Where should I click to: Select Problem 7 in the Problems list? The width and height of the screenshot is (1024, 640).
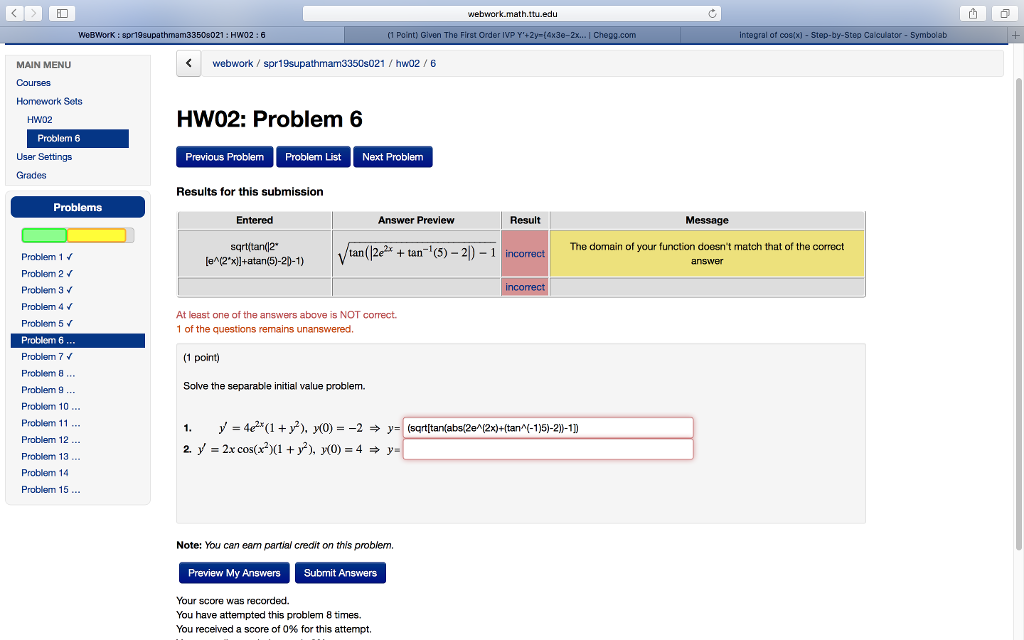click(48, 356)
